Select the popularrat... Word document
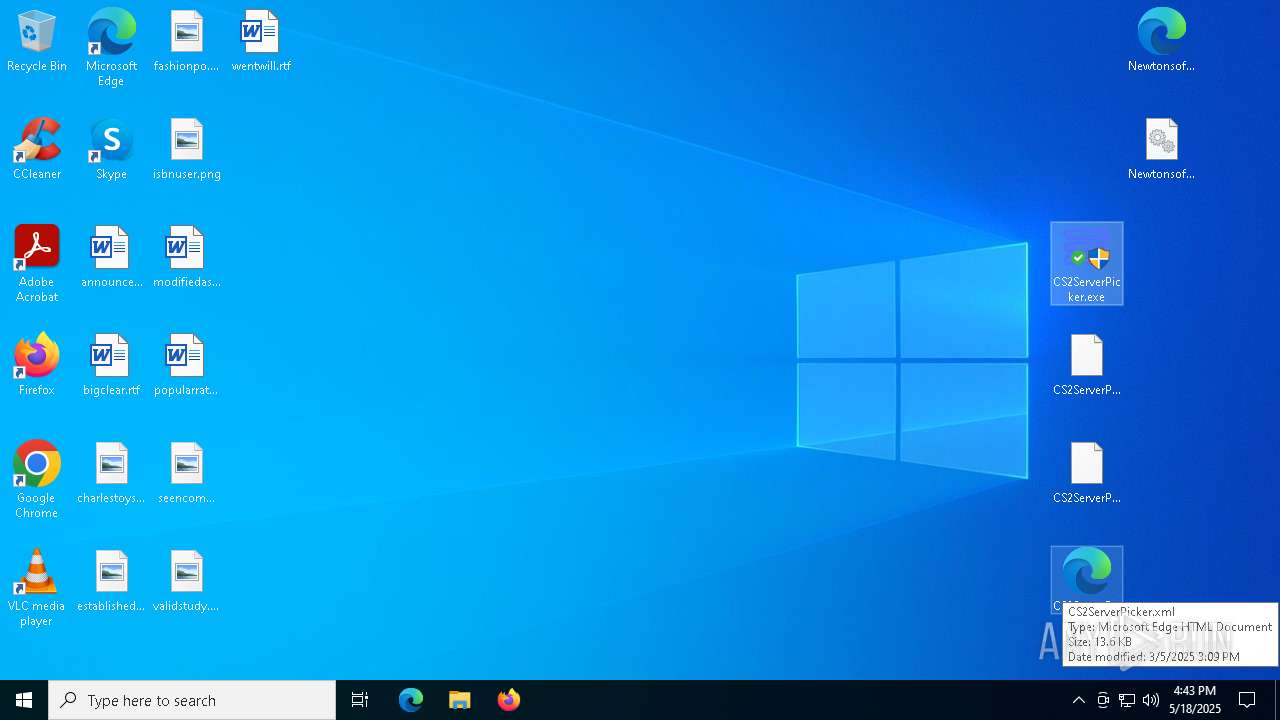Screen dimensions: 1280x720 (x=186, y=366)
